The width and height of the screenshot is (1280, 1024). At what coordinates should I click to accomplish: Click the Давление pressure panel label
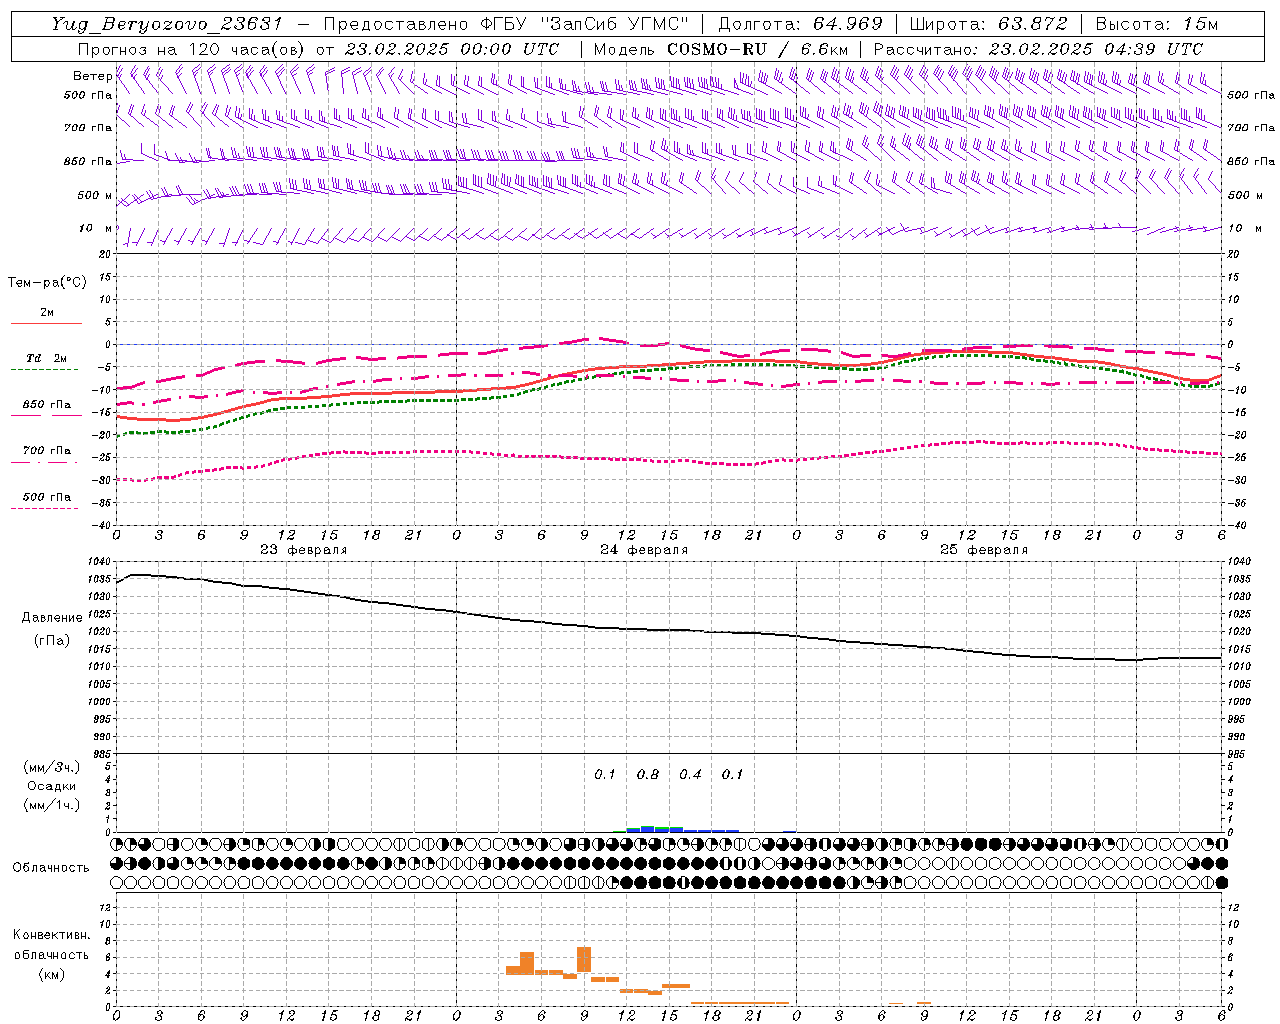click(52, 617)
